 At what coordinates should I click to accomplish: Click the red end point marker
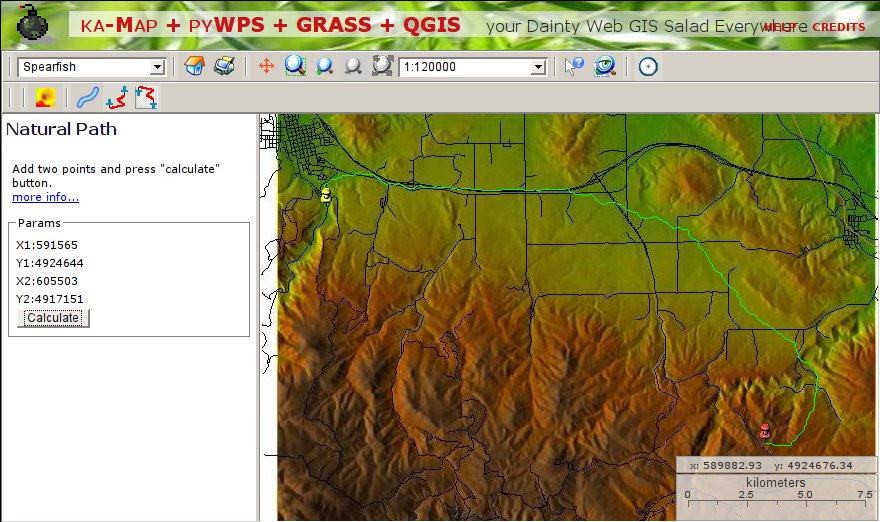tap(764, 431)
